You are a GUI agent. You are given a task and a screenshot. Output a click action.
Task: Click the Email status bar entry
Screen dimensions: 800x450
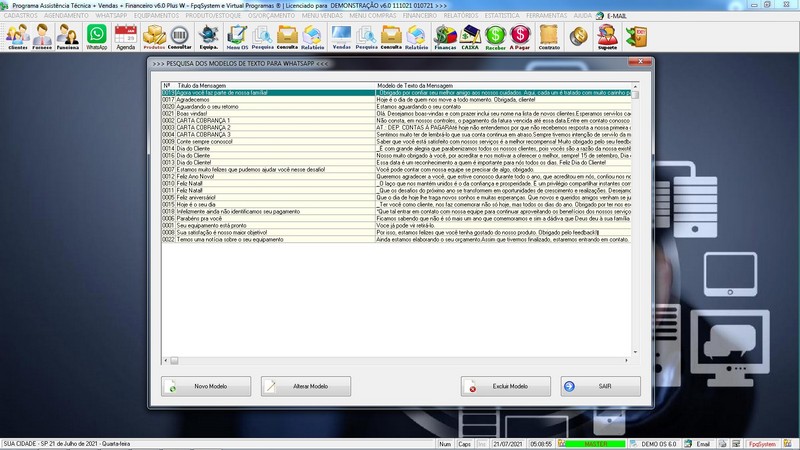(703, 444)
